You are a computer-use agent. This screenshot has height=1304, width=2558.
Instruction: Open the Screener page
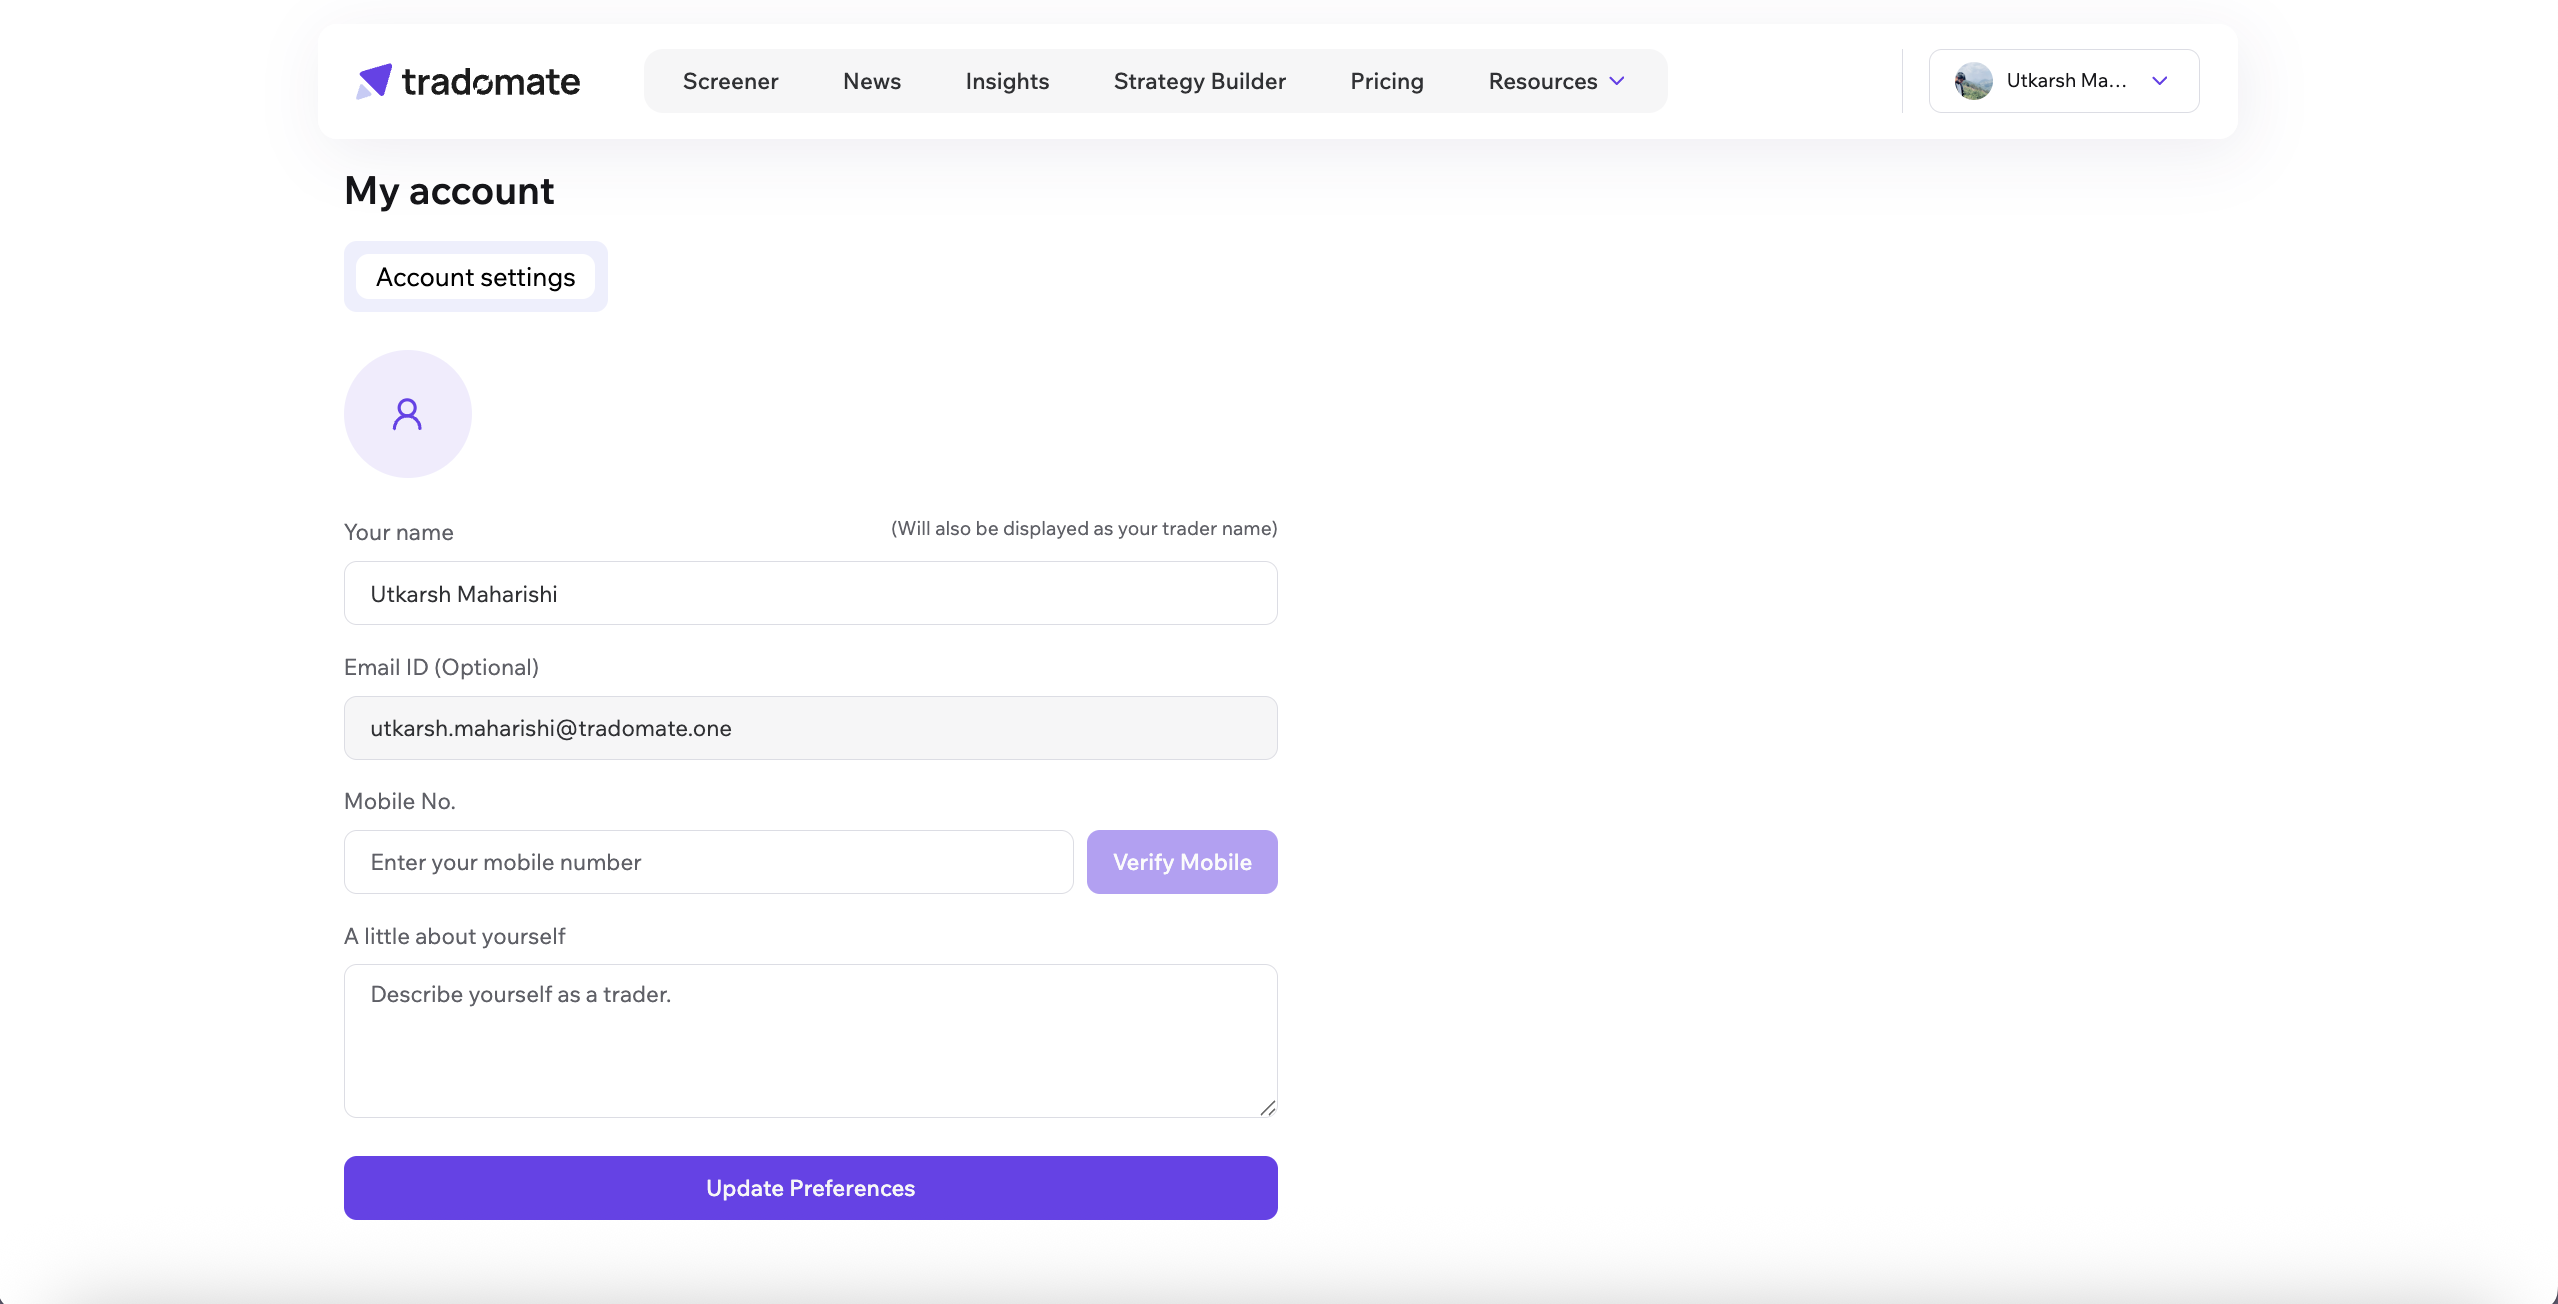click(731, 81)
